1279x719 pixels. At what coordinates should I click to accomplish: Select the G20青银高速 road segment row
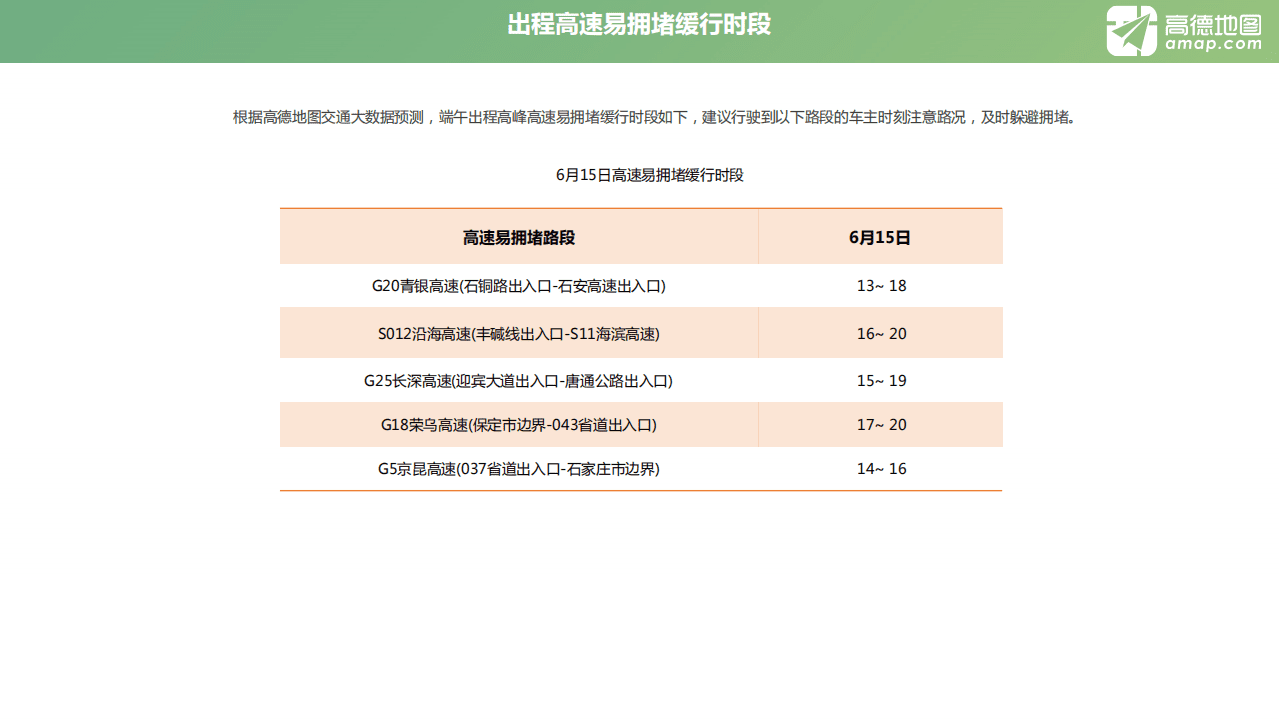point(519,285)
